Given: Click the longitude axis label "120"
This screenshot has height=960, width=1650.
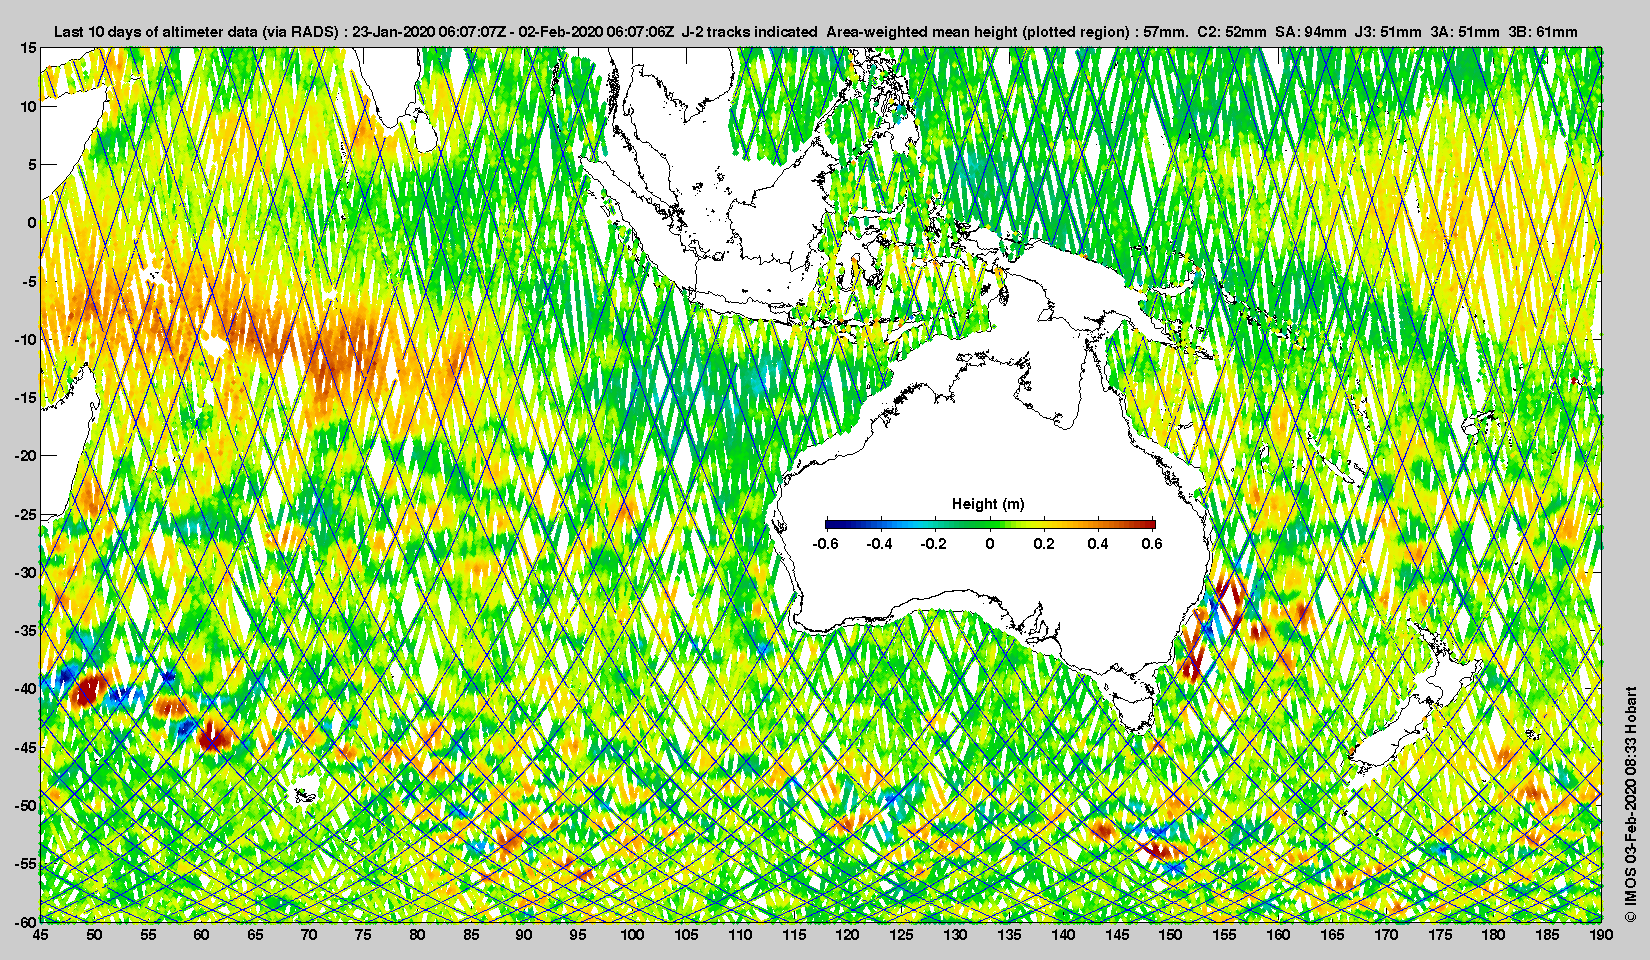Looking at the screenshot, I should pyautogui.click(x=847, y=935).
